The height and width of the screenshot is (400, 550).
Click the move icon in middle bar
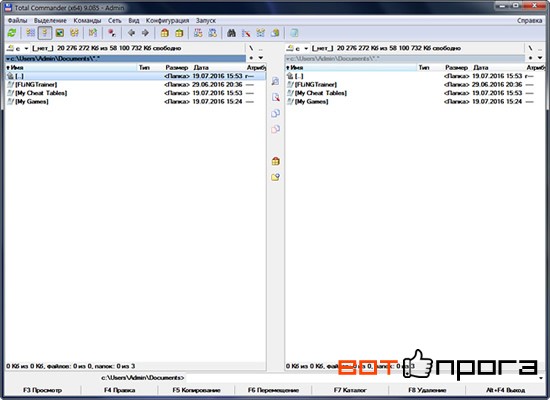[x=275, y=129]
